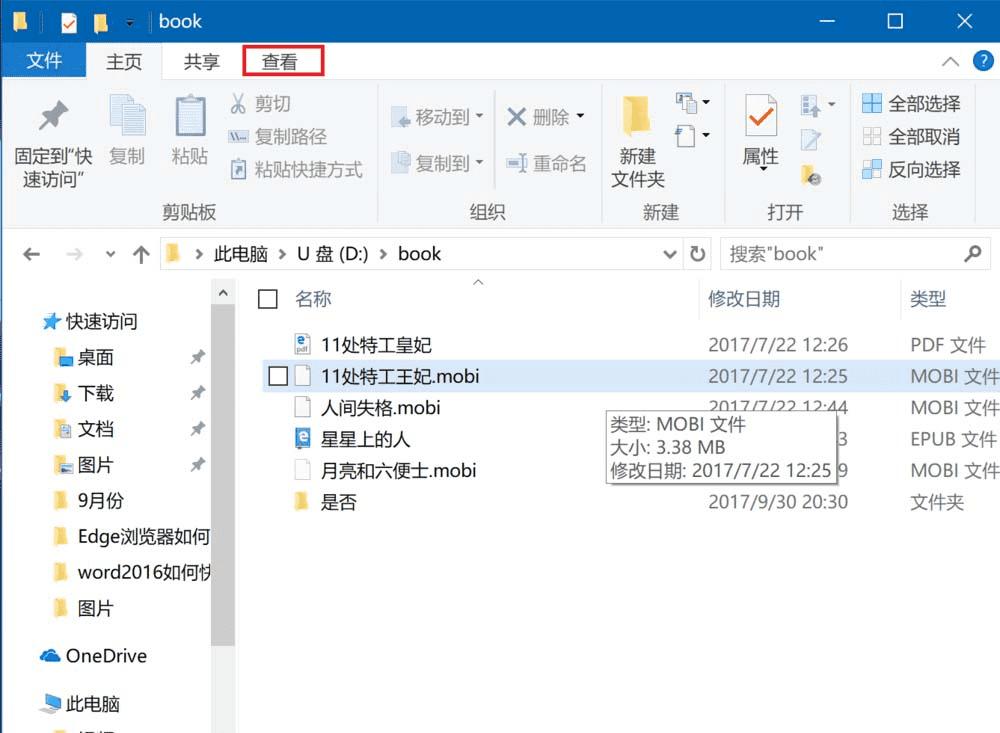Viewport: 1000px width, 733px height.
Task: Click the Copy icon in clipboard group
Action: coord(127,115)
